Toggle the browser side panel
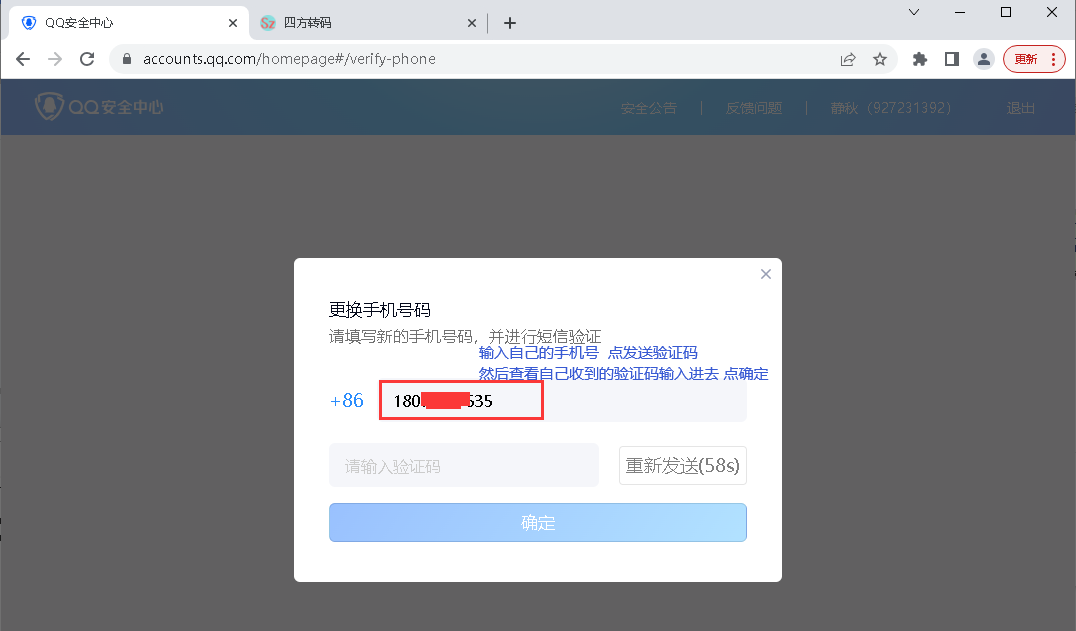This screenshot has height=631, width=1076. (952, 59)
